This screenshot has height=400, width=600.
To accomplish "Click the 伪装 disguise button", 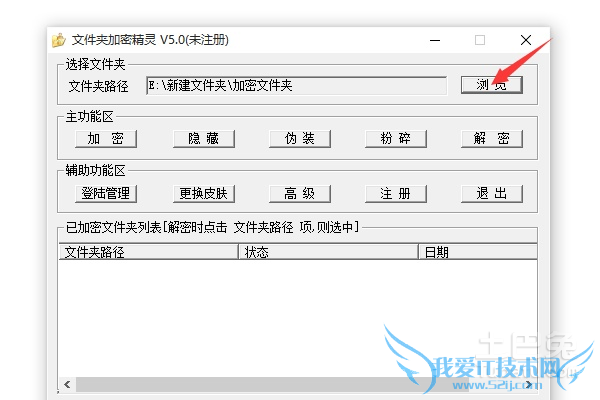I will tap(300, 139).
